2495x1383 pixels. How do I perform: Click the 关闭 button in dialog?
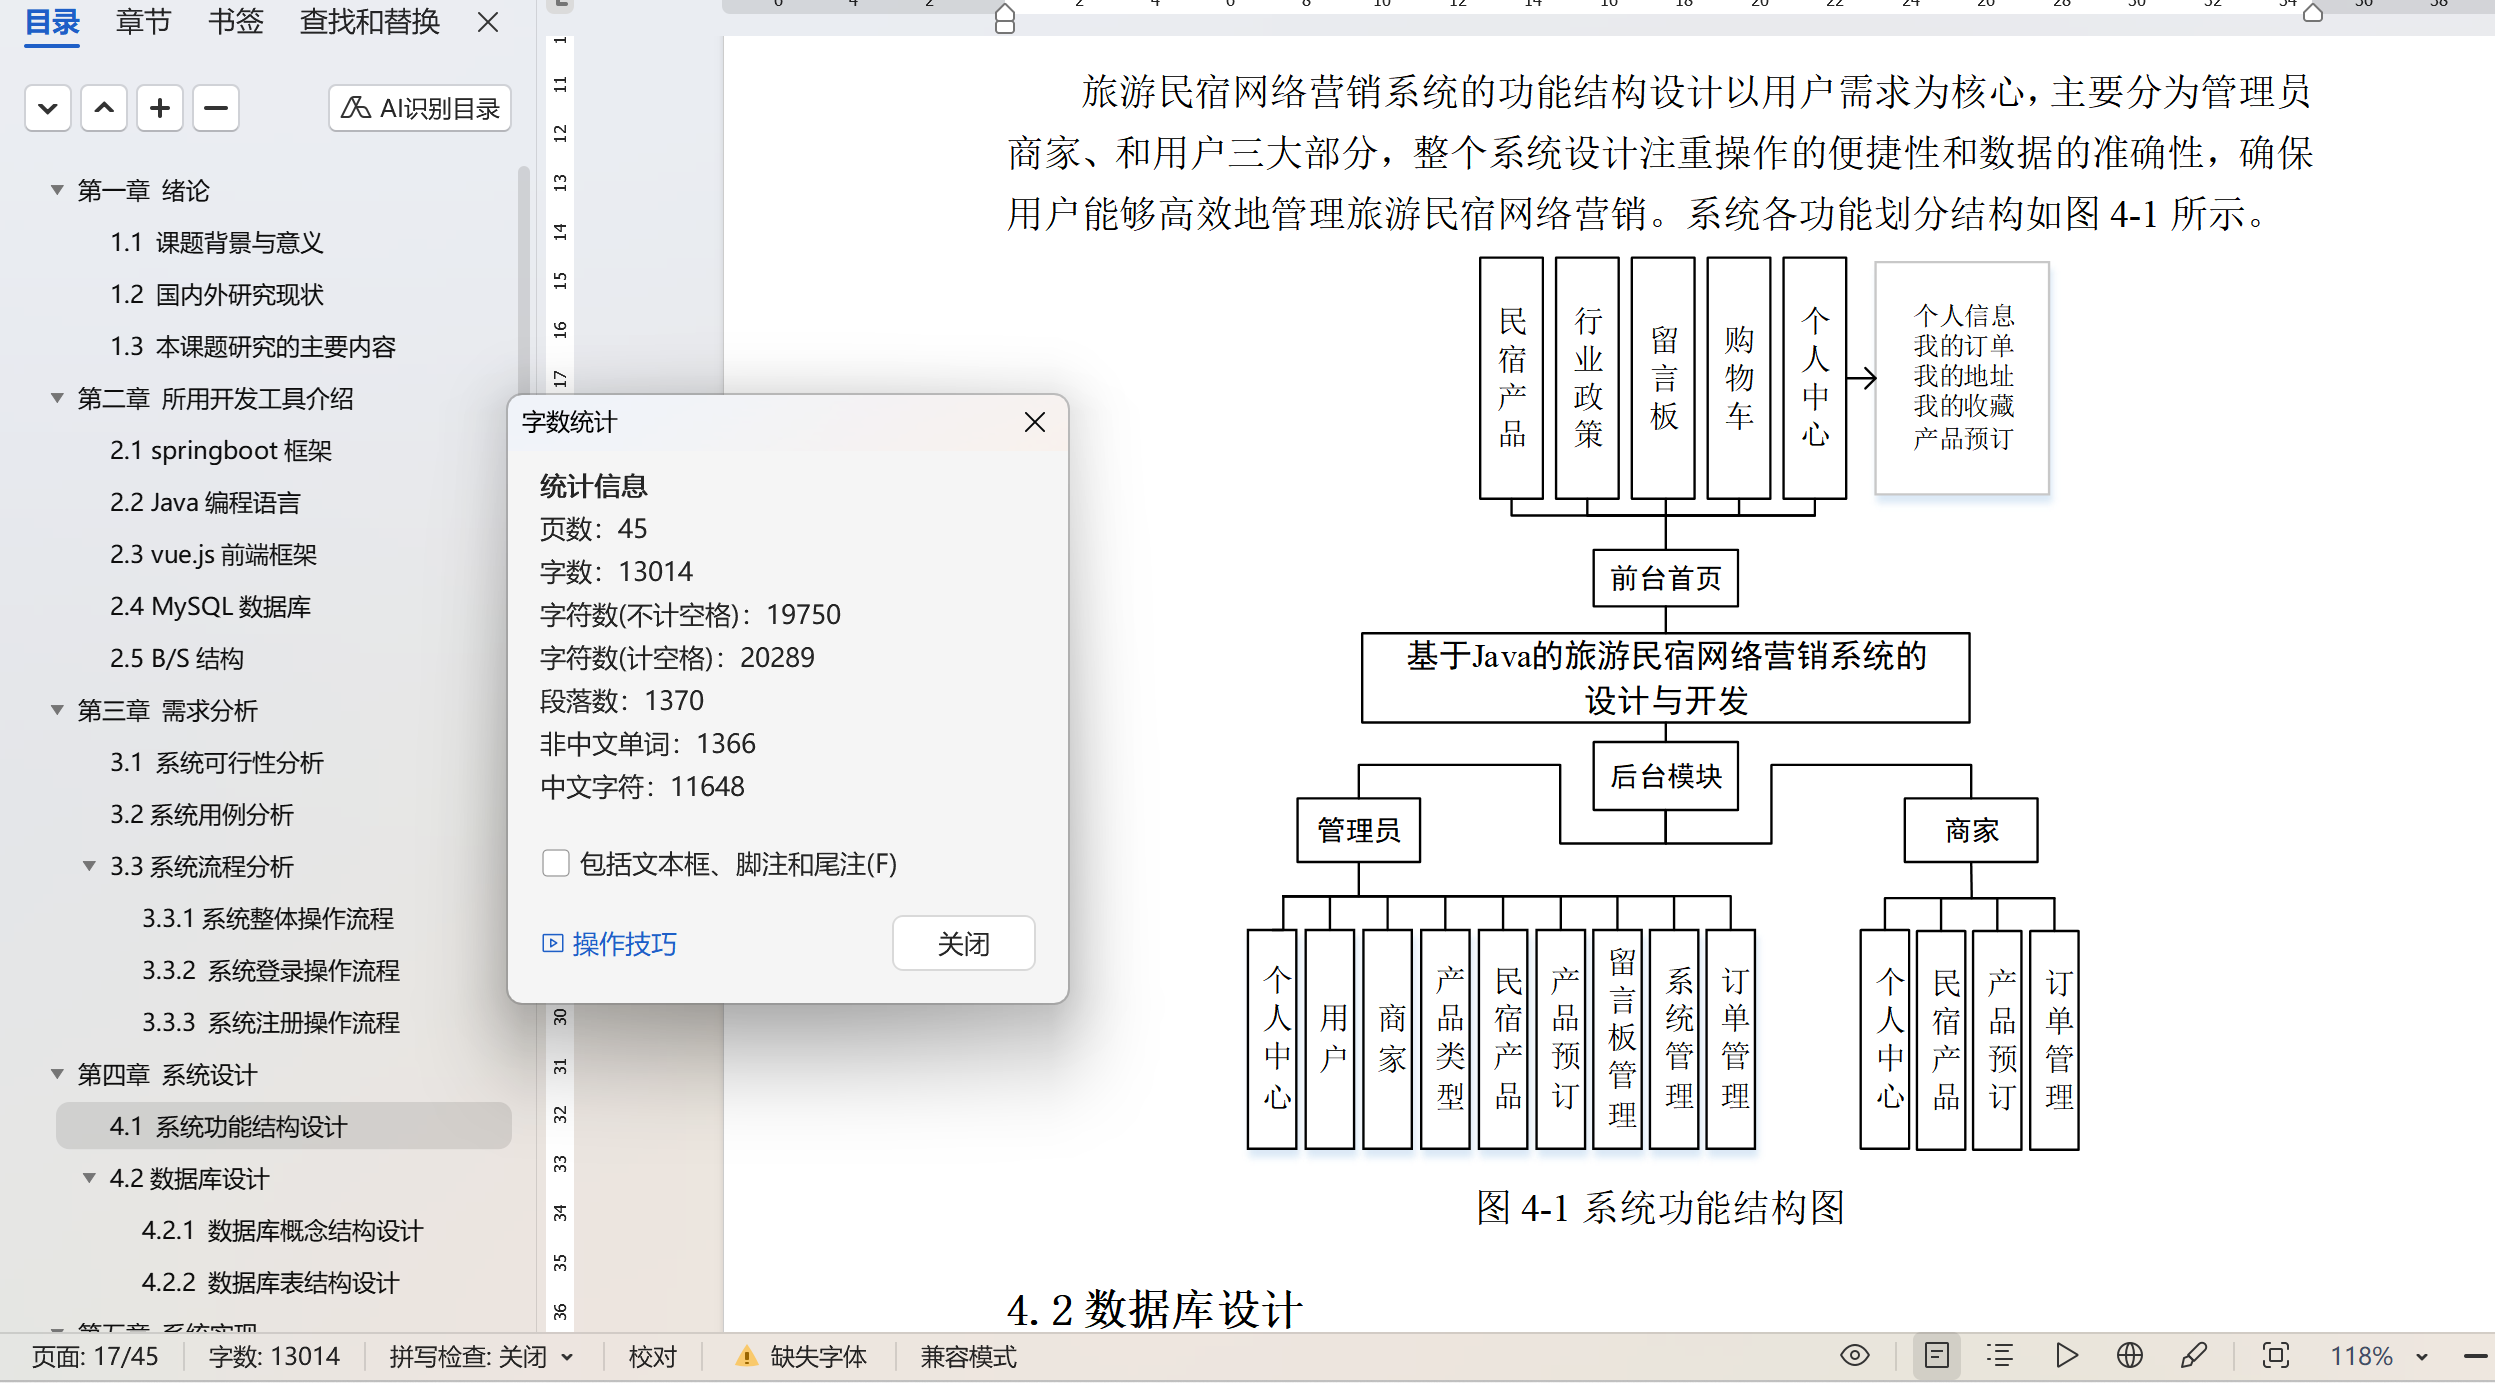[962, 943]
